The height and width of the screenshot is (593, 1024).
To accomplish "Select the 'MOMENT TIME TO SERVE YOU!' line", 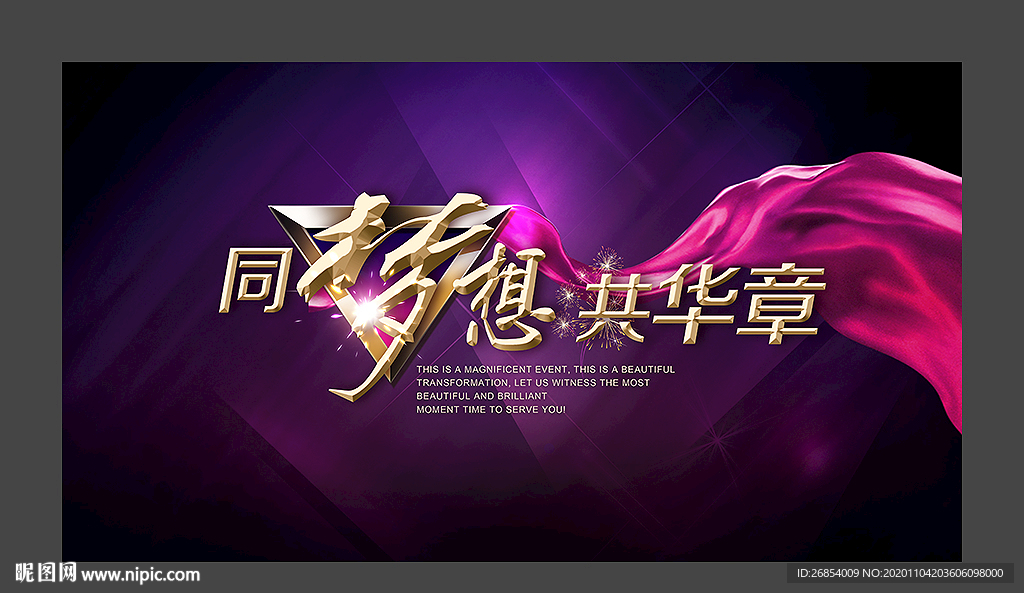I will click(x=491, y=410).
